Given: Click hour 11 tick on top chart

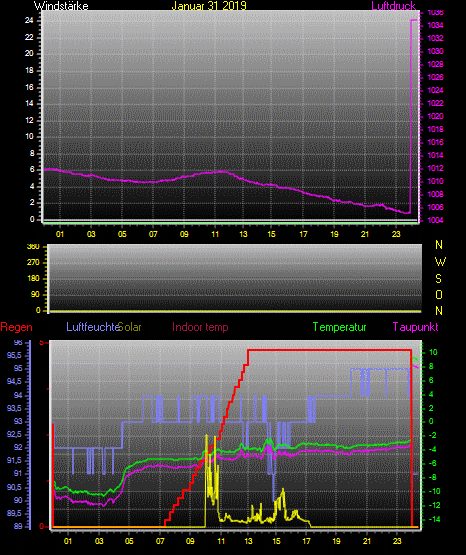Looking at the screenshot, I should 215,234.
